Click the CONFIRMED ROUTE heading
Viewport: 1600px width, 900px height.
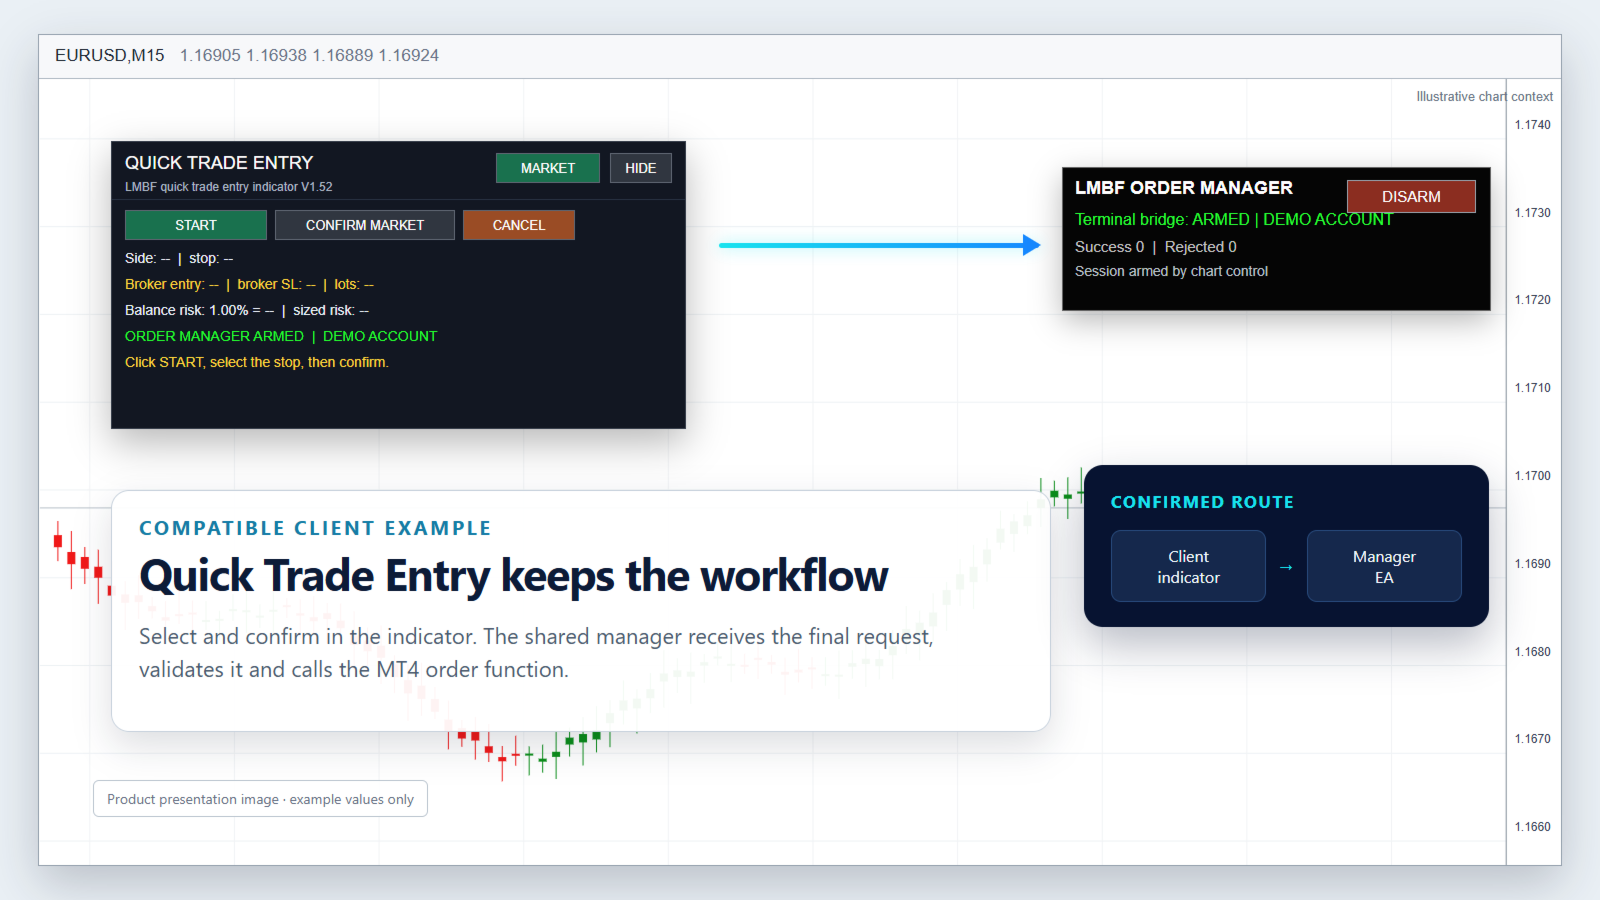click(1202, 502)
